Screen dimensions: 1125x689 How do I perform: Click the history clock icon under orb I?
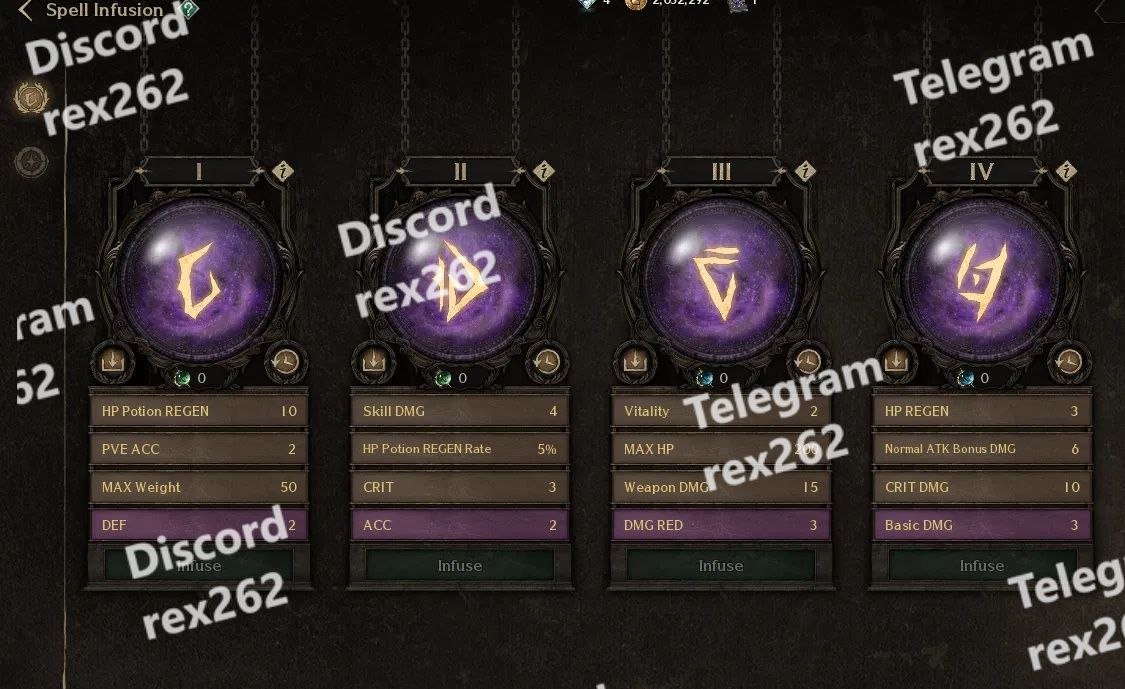[x=286, y=360]
